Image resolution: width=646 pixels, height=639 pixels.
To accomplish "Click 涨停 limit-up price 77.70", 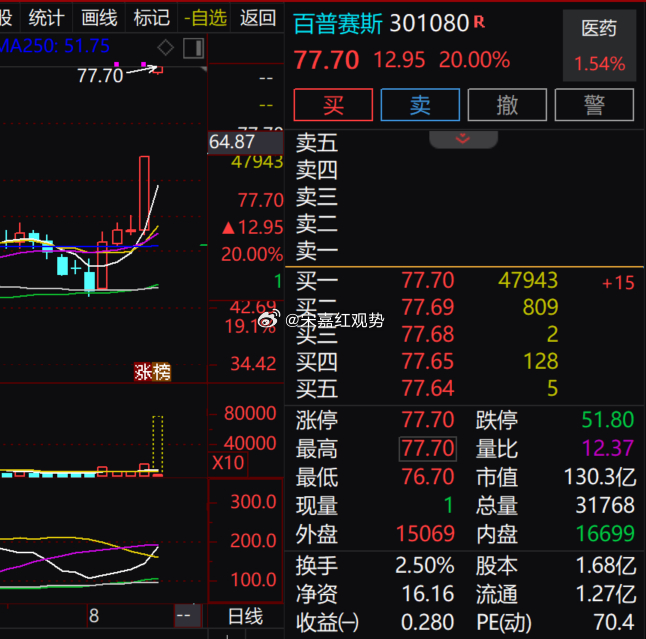I will tap(428, 420).
